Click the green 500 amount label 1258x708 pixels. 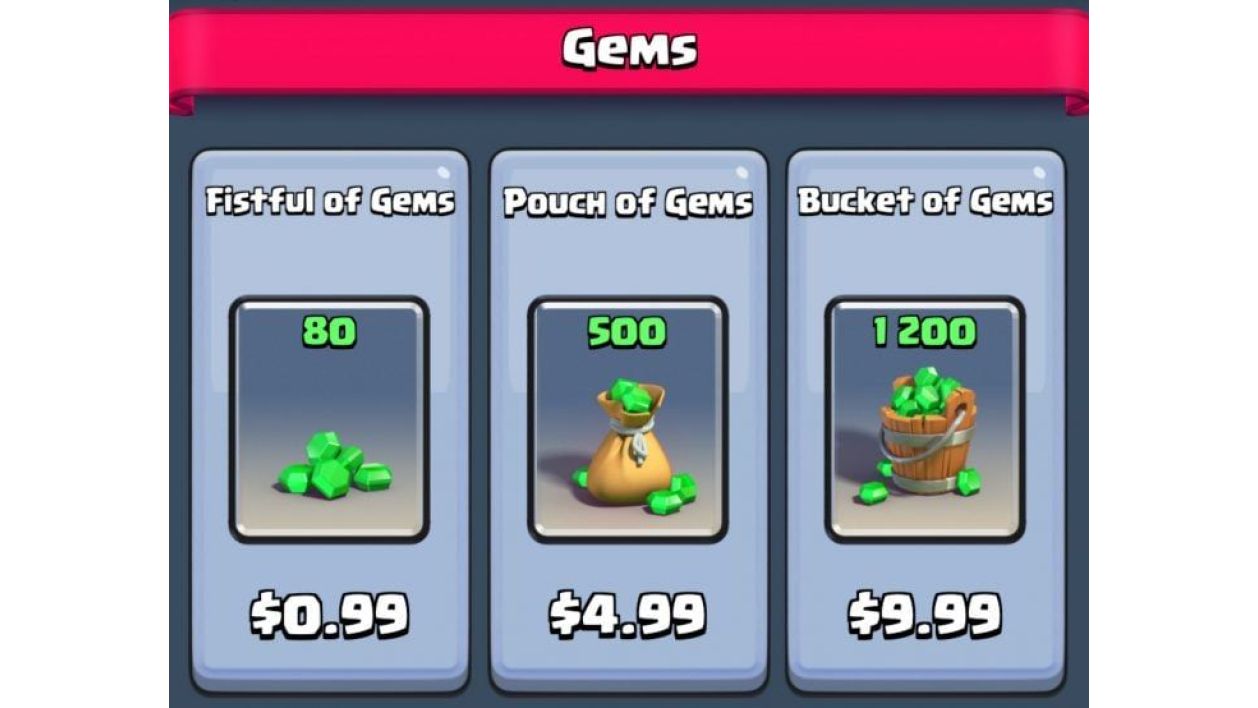[x=627, y=331]
